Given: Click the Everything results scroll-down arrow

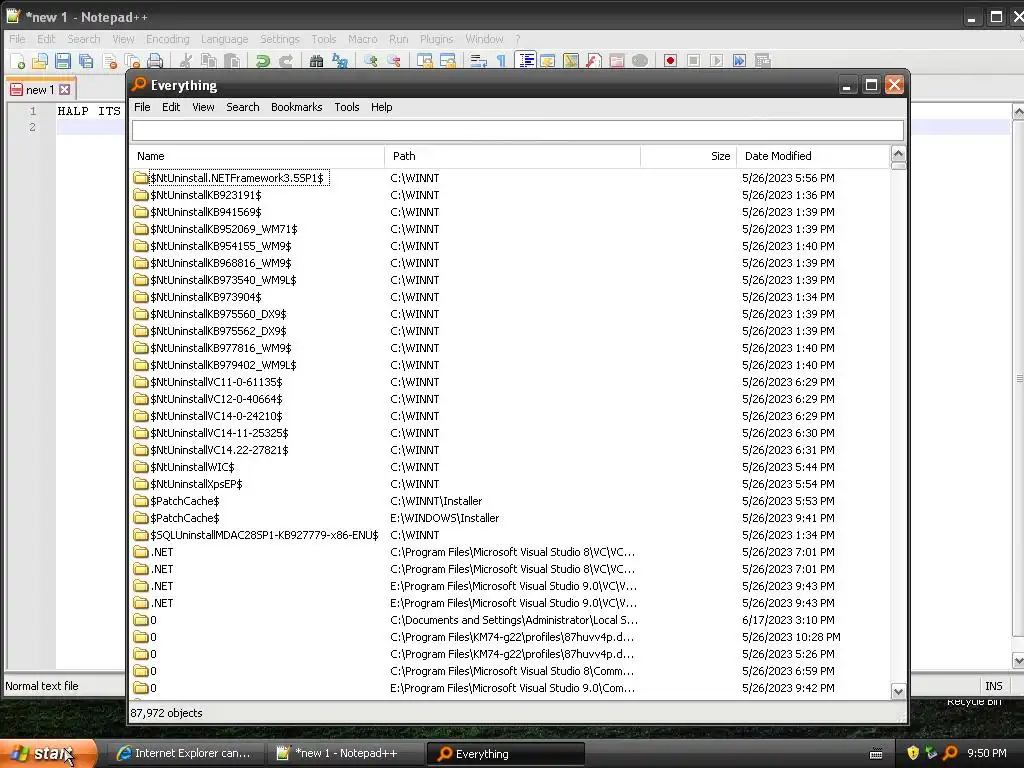Looking at the screenshot, I should pyautogui.click(x=898, y=692).
